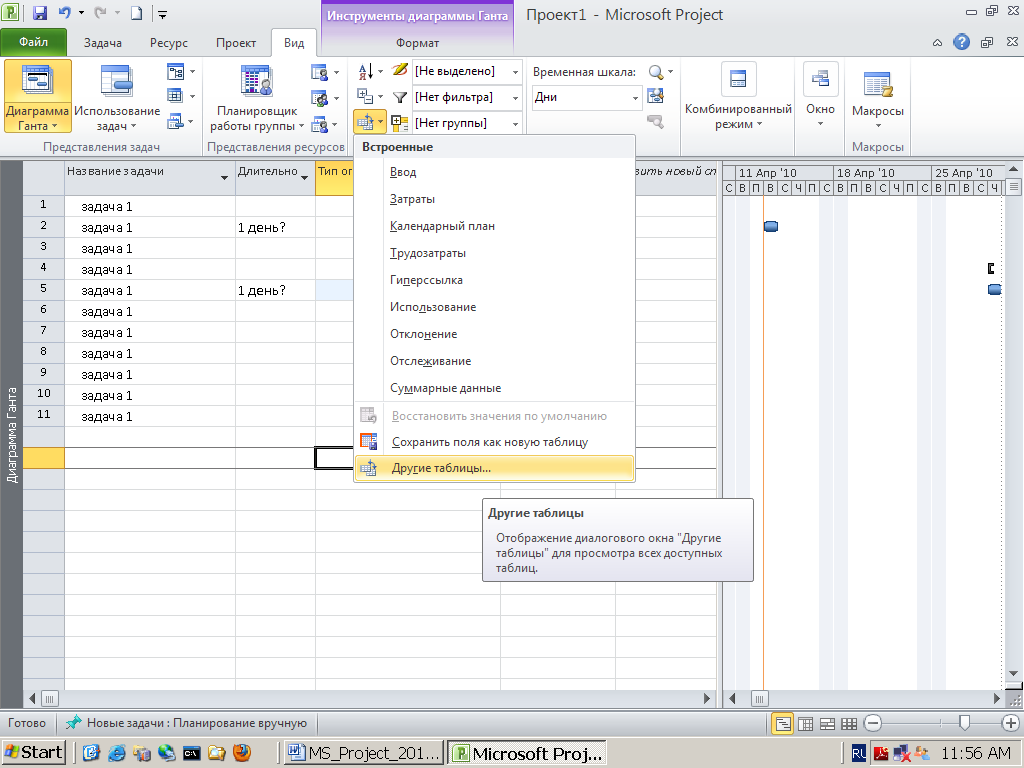Click the Task Usage view icon in status bar
The image size is (1024, 768).
(x=806, y=723)
